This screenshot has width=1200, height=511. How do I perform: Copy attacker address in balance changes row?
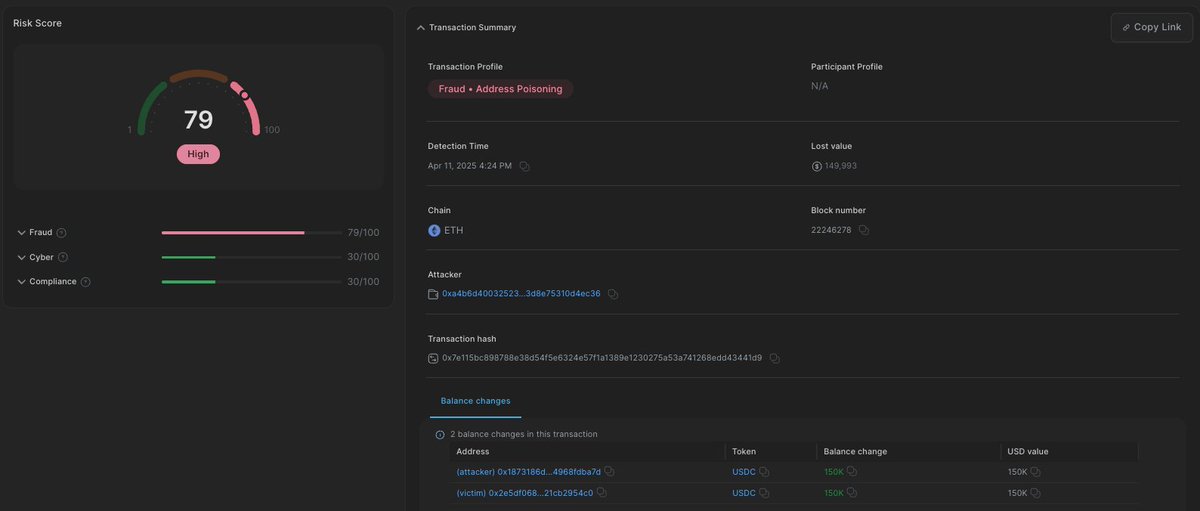(x=610, y=472)
